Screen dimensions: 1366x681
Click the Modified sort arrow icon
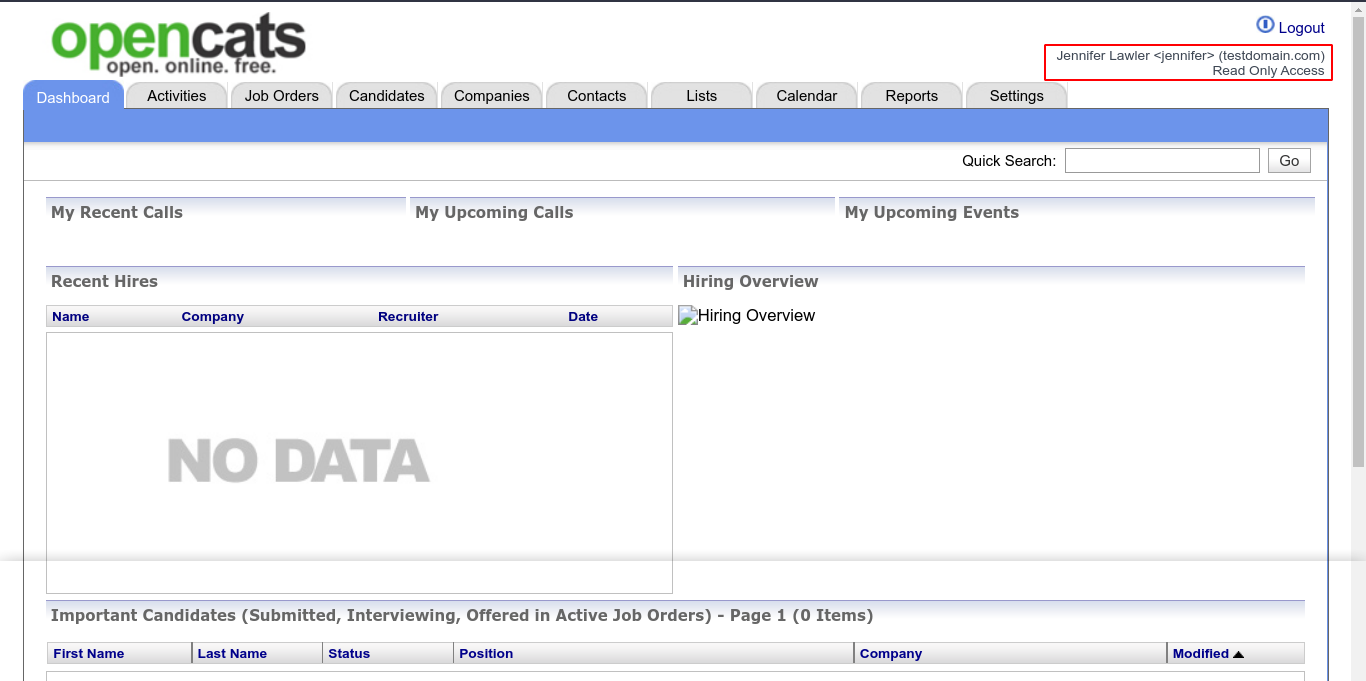[x=1238, y=654]
